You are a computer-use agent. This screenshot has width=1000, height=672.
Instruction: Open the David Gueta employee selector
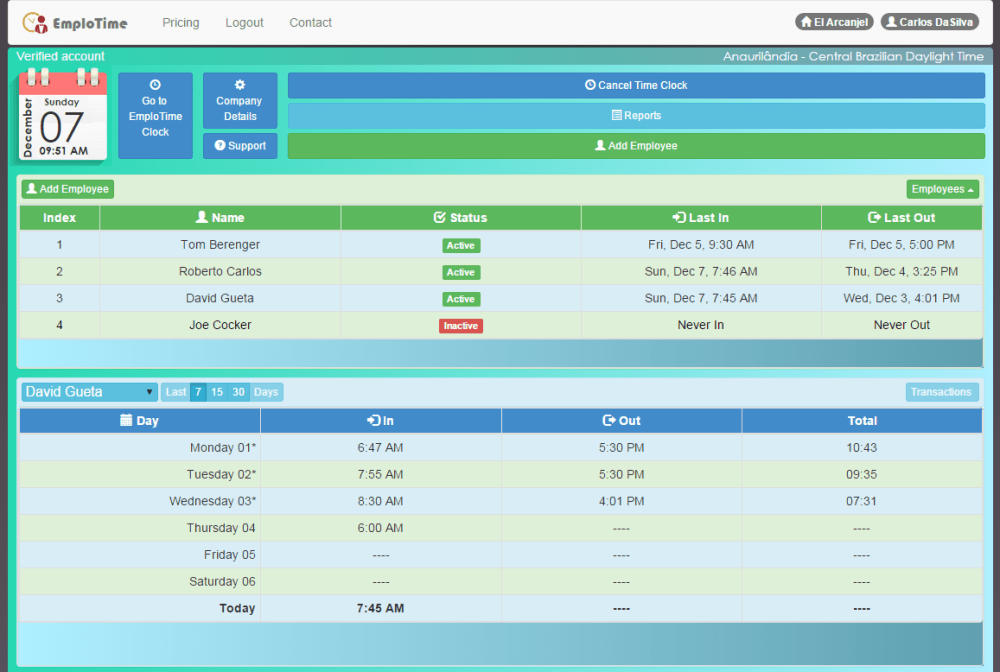pos(88,392)
